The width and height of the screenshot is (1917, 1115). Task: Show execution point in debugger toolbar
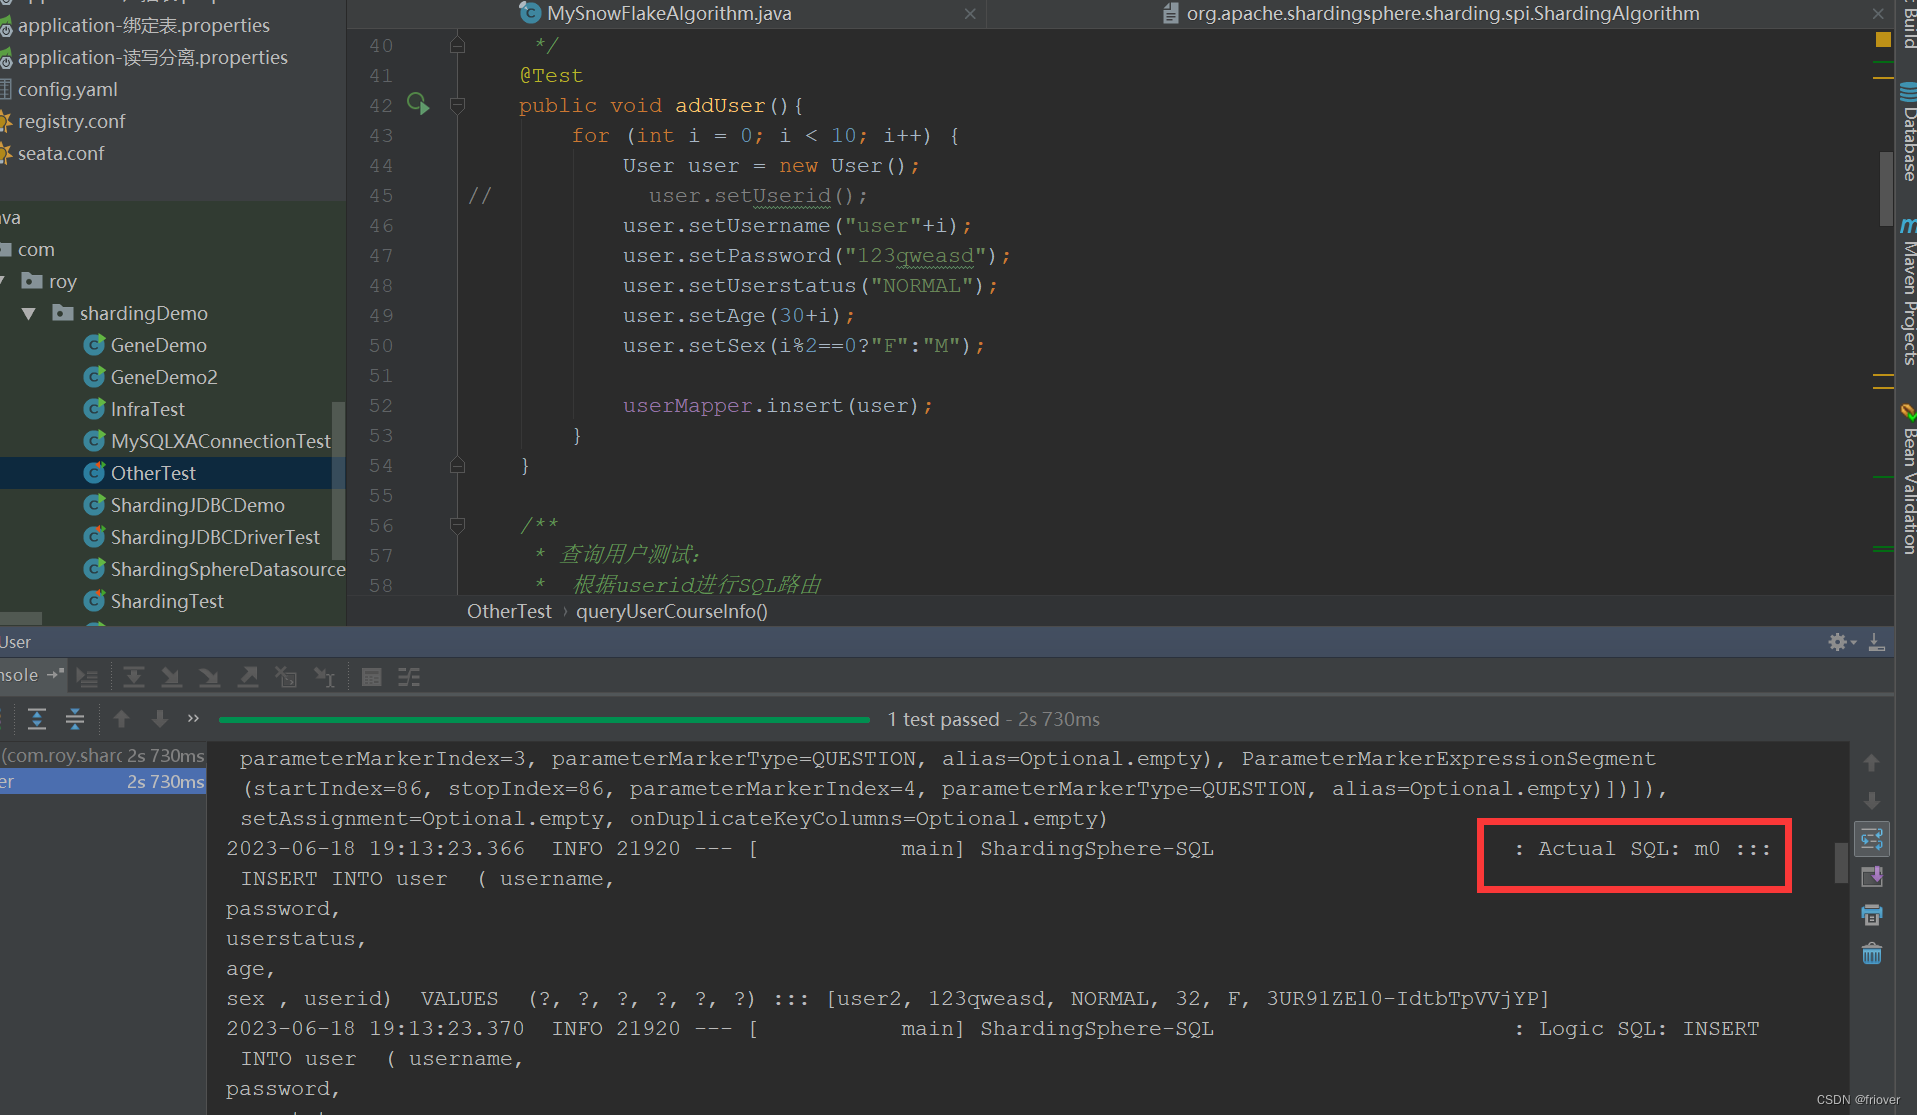coord(88,678)
